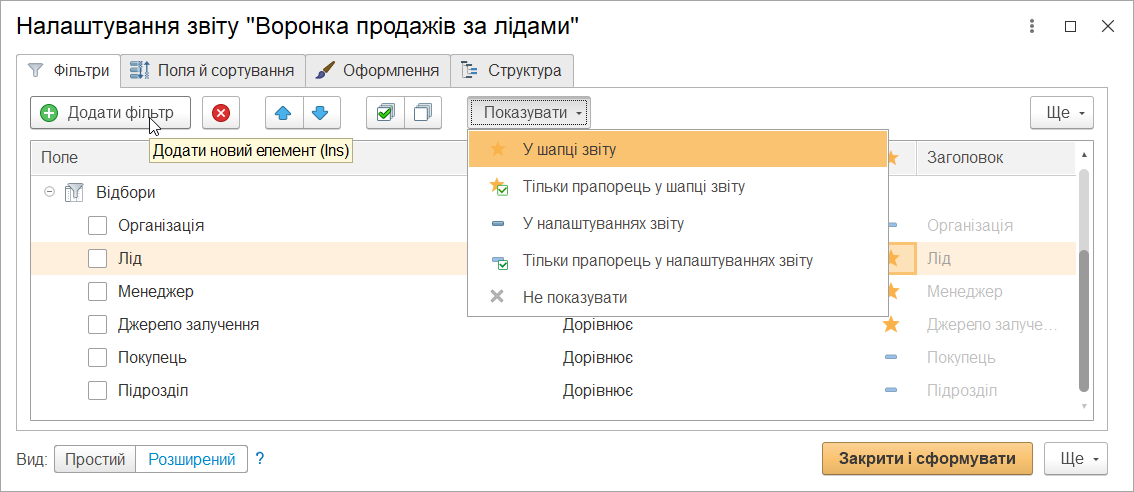Select Тільки прапорець у налаштуваннях звіту
Image resolution: width=1134 pixels, height=492 pixels.
tap(678, 260)
